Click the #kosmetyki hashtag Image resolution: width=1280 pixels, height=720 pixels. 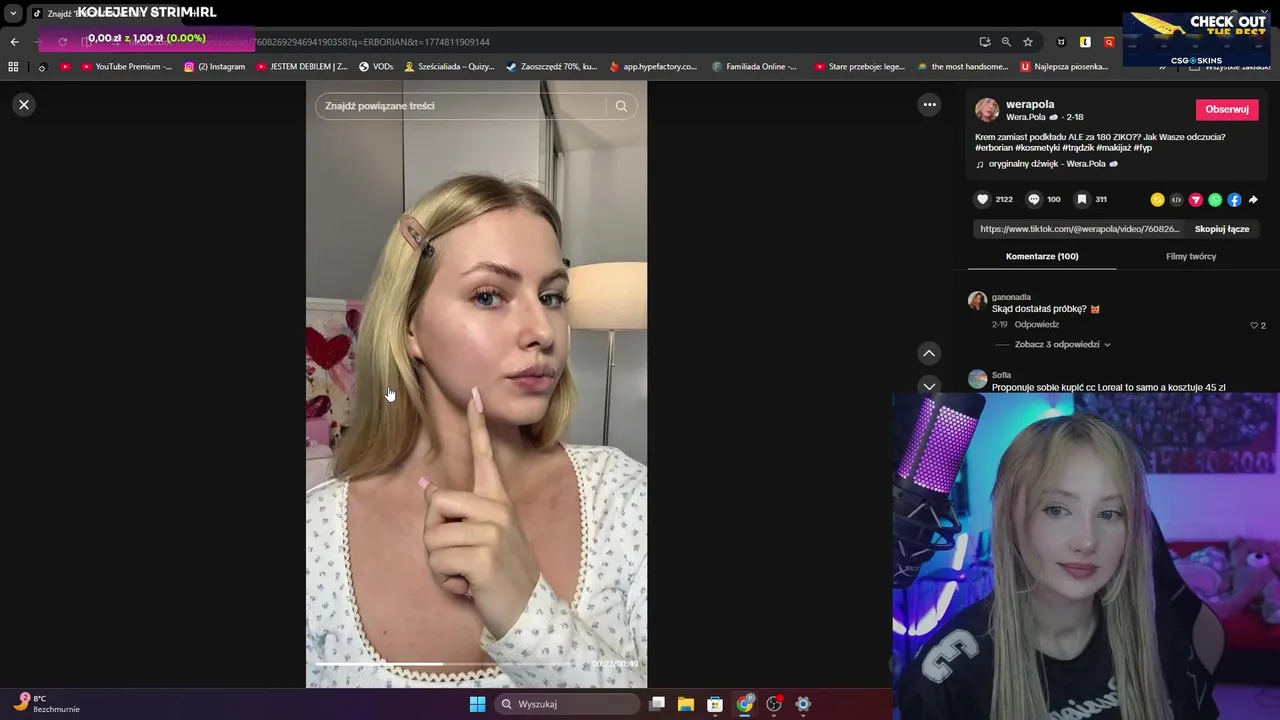(1036, 148)
